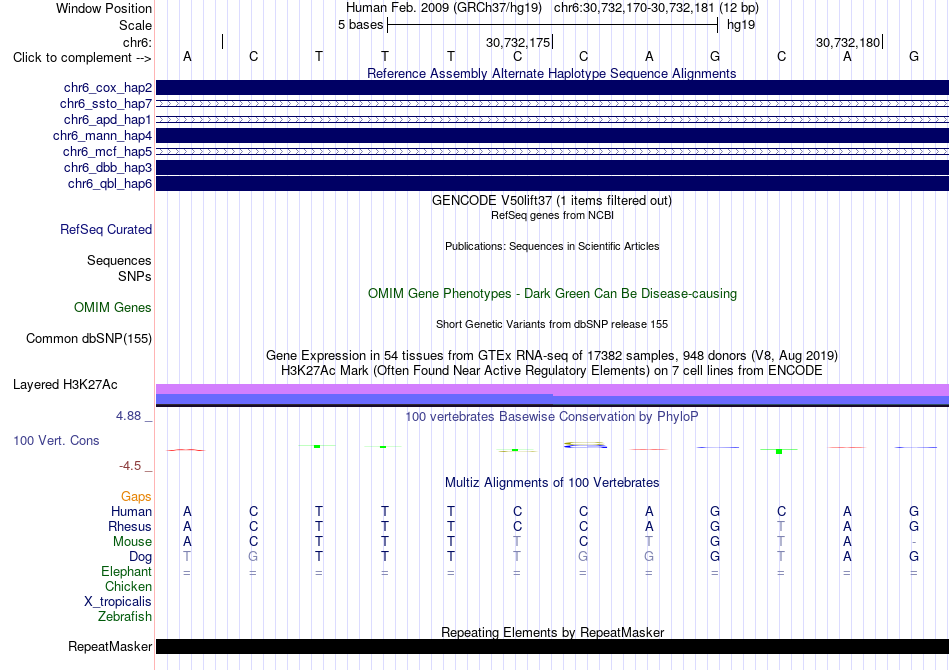This screenshot has width=950, height=670.
Task: Click the 4.88 PhyloP upper scale value
Action: click(x=128, y=416)
